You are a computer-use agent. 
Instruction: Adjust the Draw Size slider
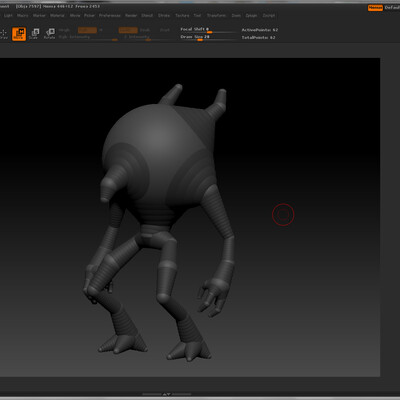208,37
